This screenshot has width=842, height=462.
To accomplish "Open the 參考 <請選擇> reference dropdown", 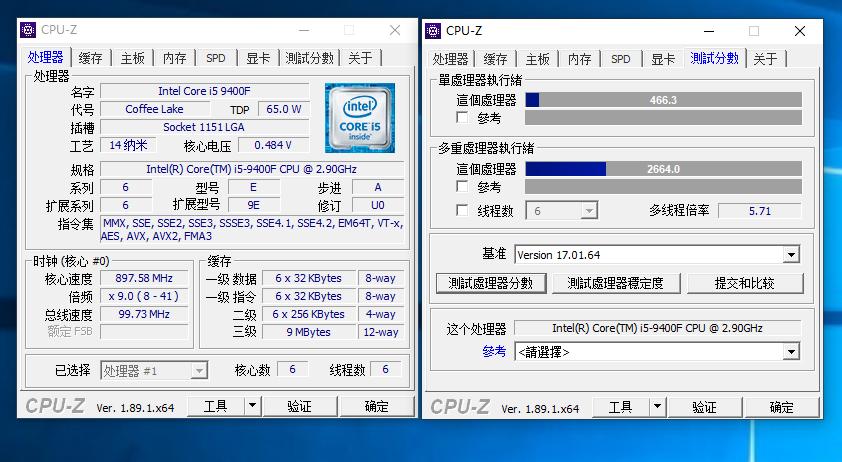I will click(x=790, y=352).
